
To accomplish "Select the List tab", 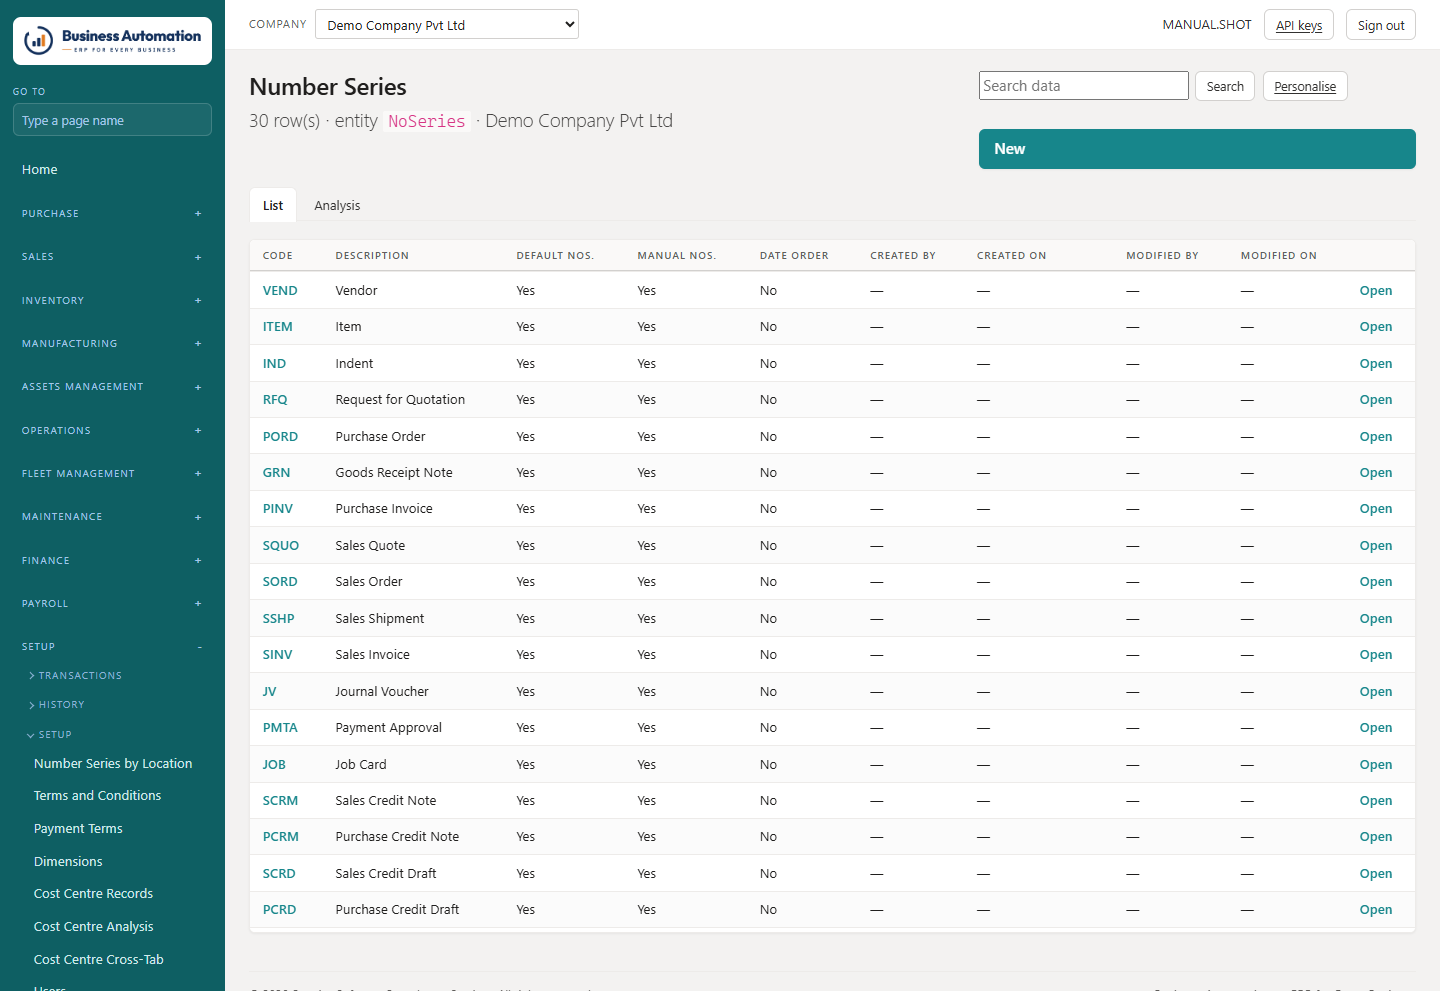I will [273, 206].
